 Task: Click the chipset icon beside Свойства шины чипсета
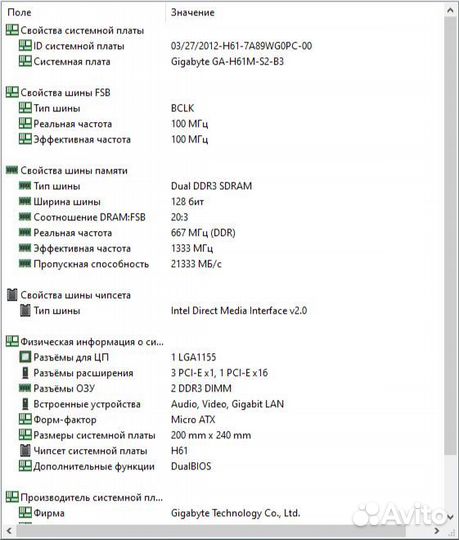tap(12, 295)
